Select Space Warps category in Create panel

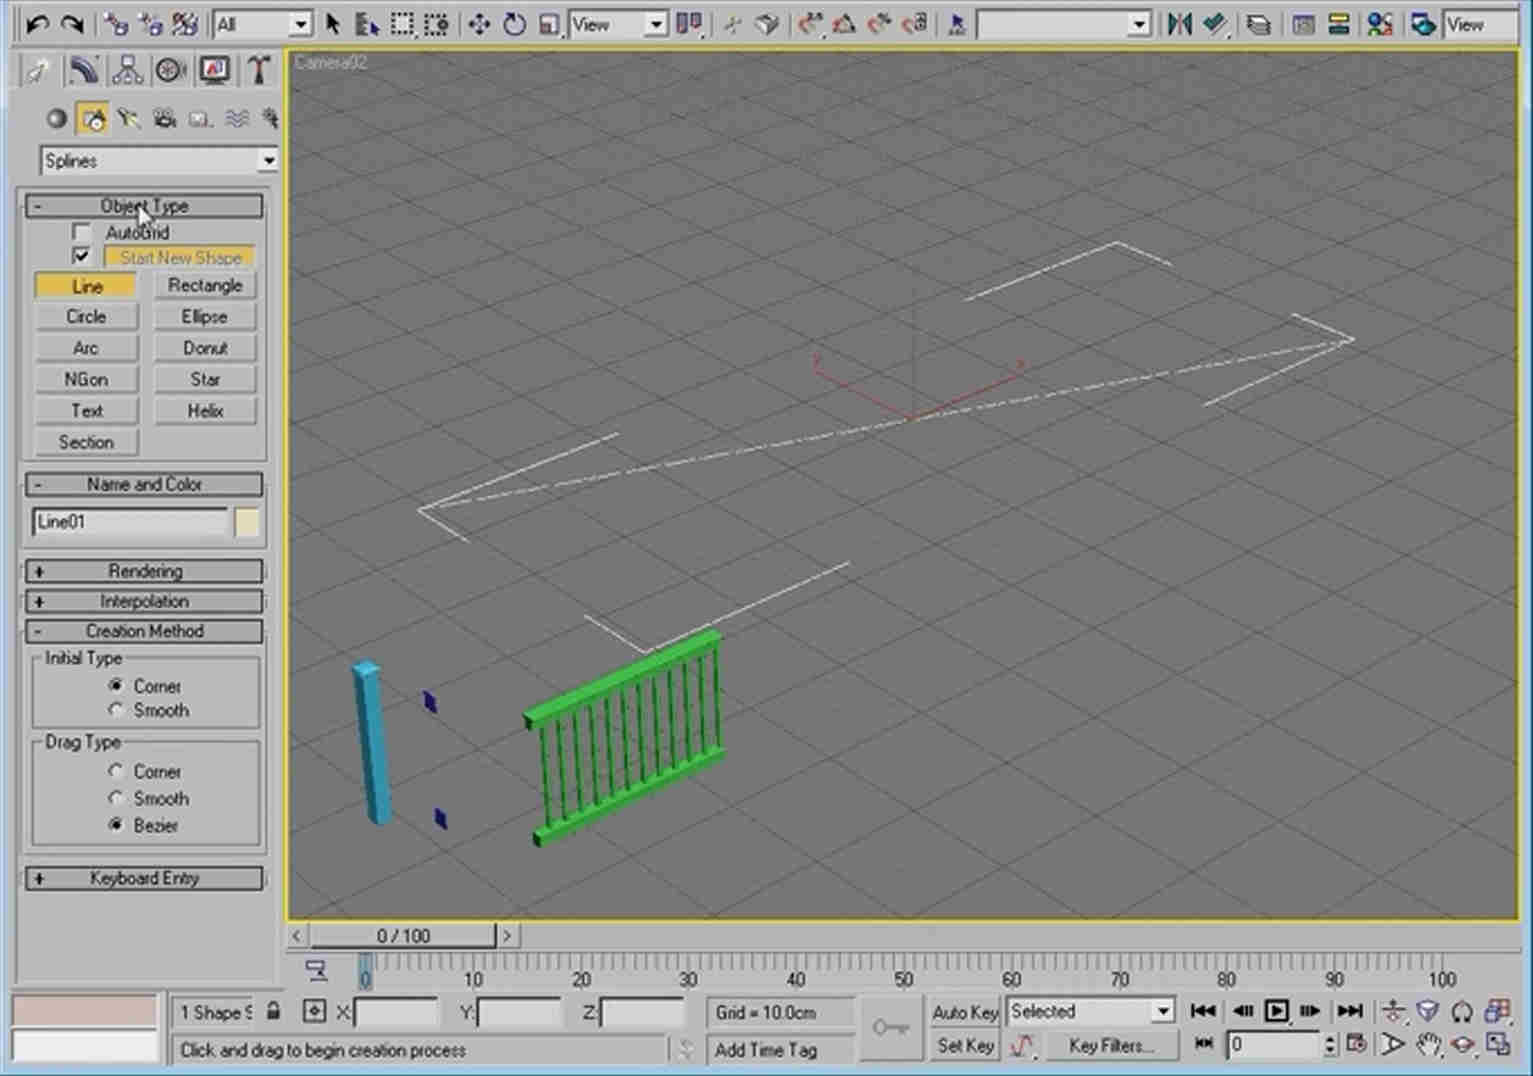pyautogui.click(x=236, y=119)
